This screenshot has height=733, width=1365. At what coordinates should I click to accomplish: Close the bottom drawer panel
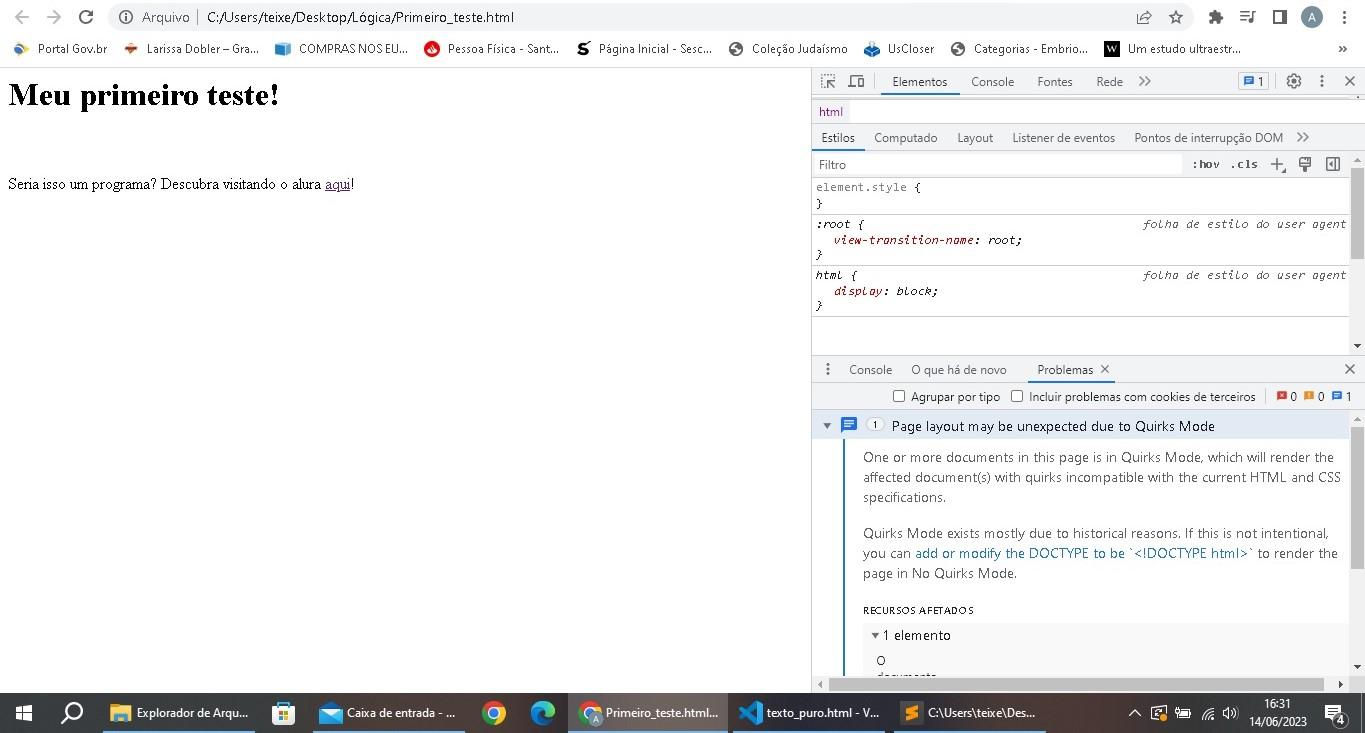pyautogui.click(x=1349, y=370)
